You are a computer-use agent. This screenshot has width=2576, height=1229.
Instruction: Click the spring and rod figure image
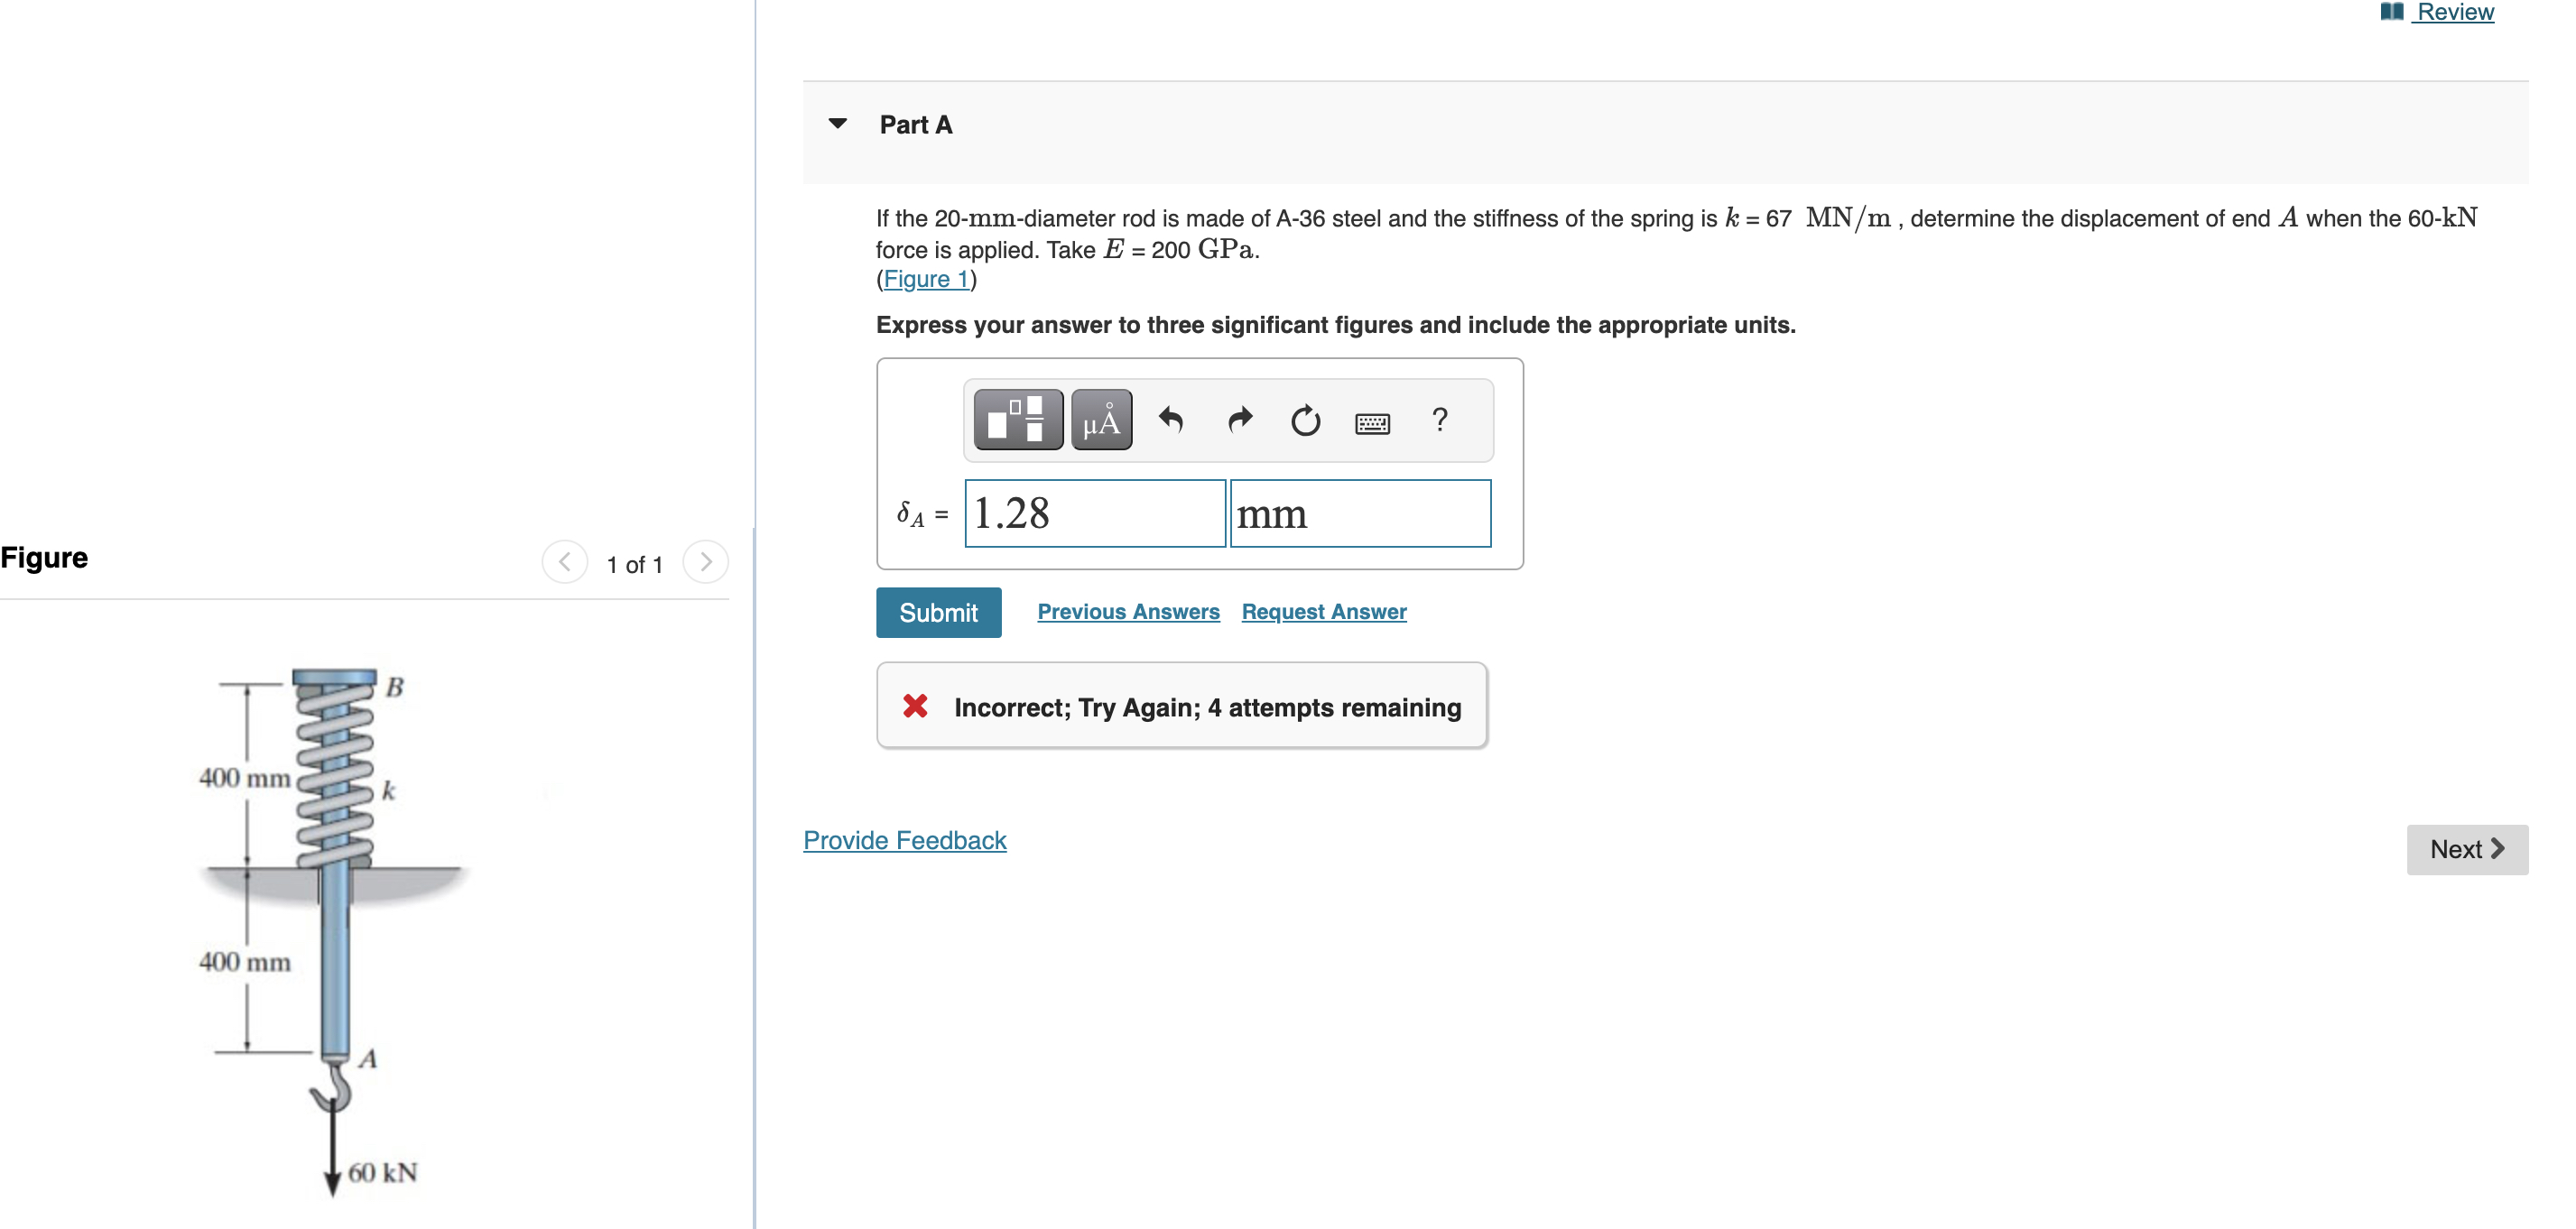[335, 930]
